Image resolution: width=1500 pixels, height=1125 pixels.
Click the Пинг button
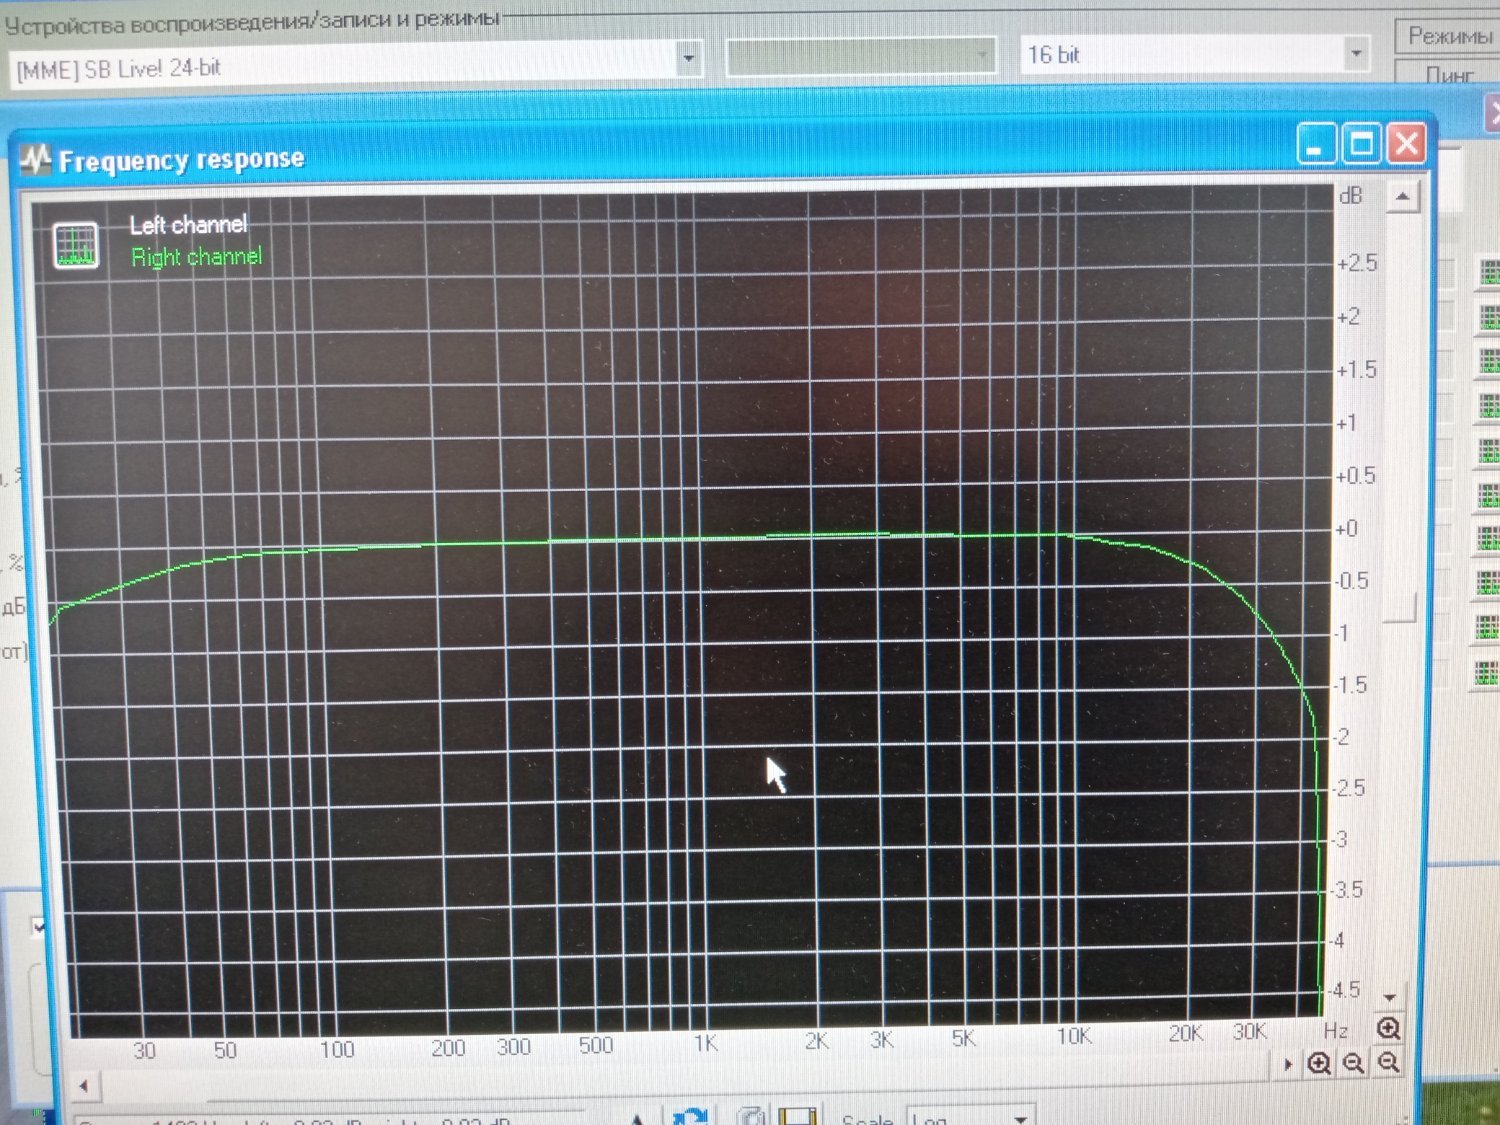click(x=1448, y=75)
